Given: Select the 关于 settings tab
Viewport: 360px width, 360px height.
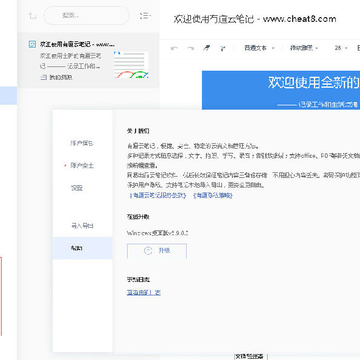Looking at the screenshot, I should tap(82, 248).
